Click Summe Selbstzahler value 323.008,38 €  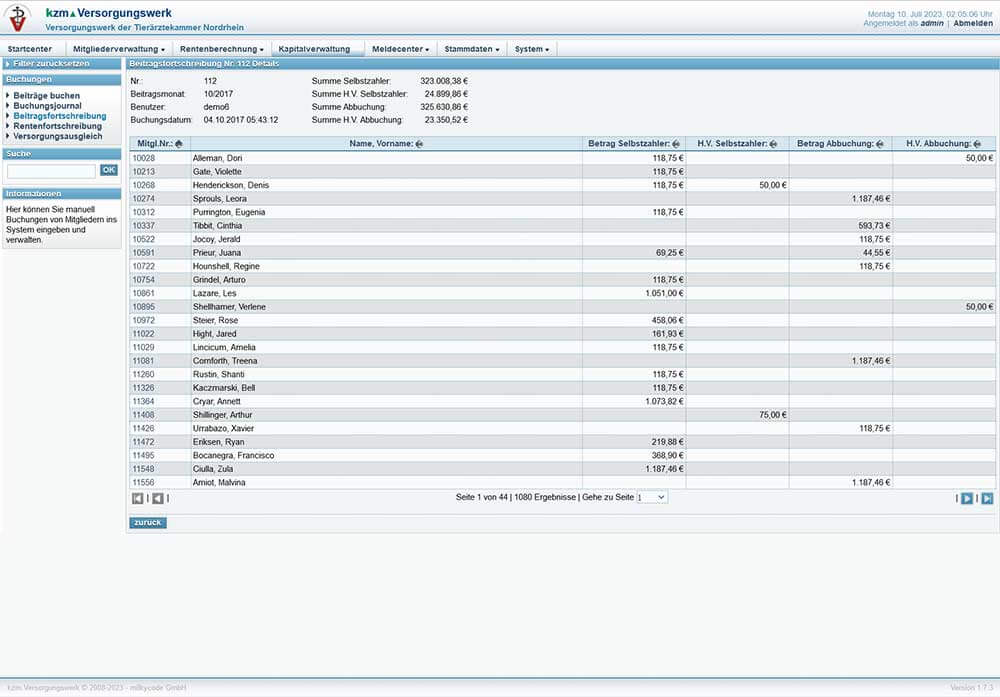444,81
